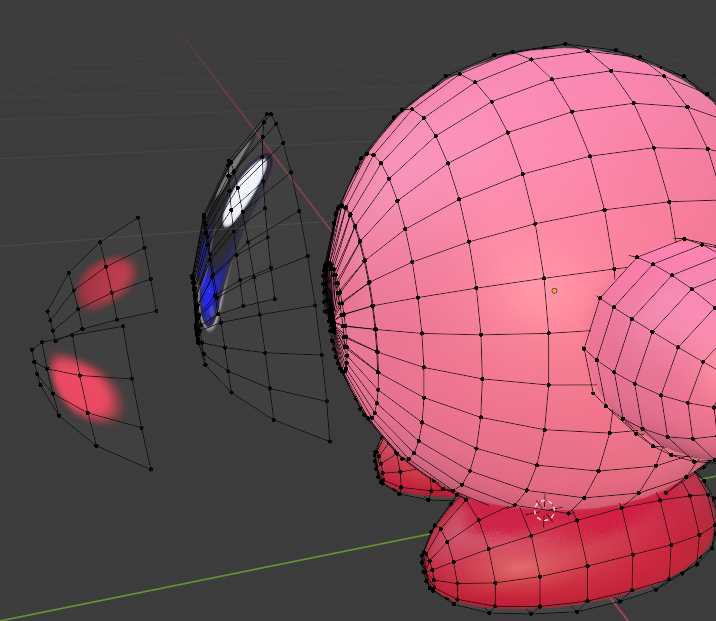Select the white eye highlight shape
Image resolution: width=716 pixels, height=621 pixels.
click(x=246, y=189)
